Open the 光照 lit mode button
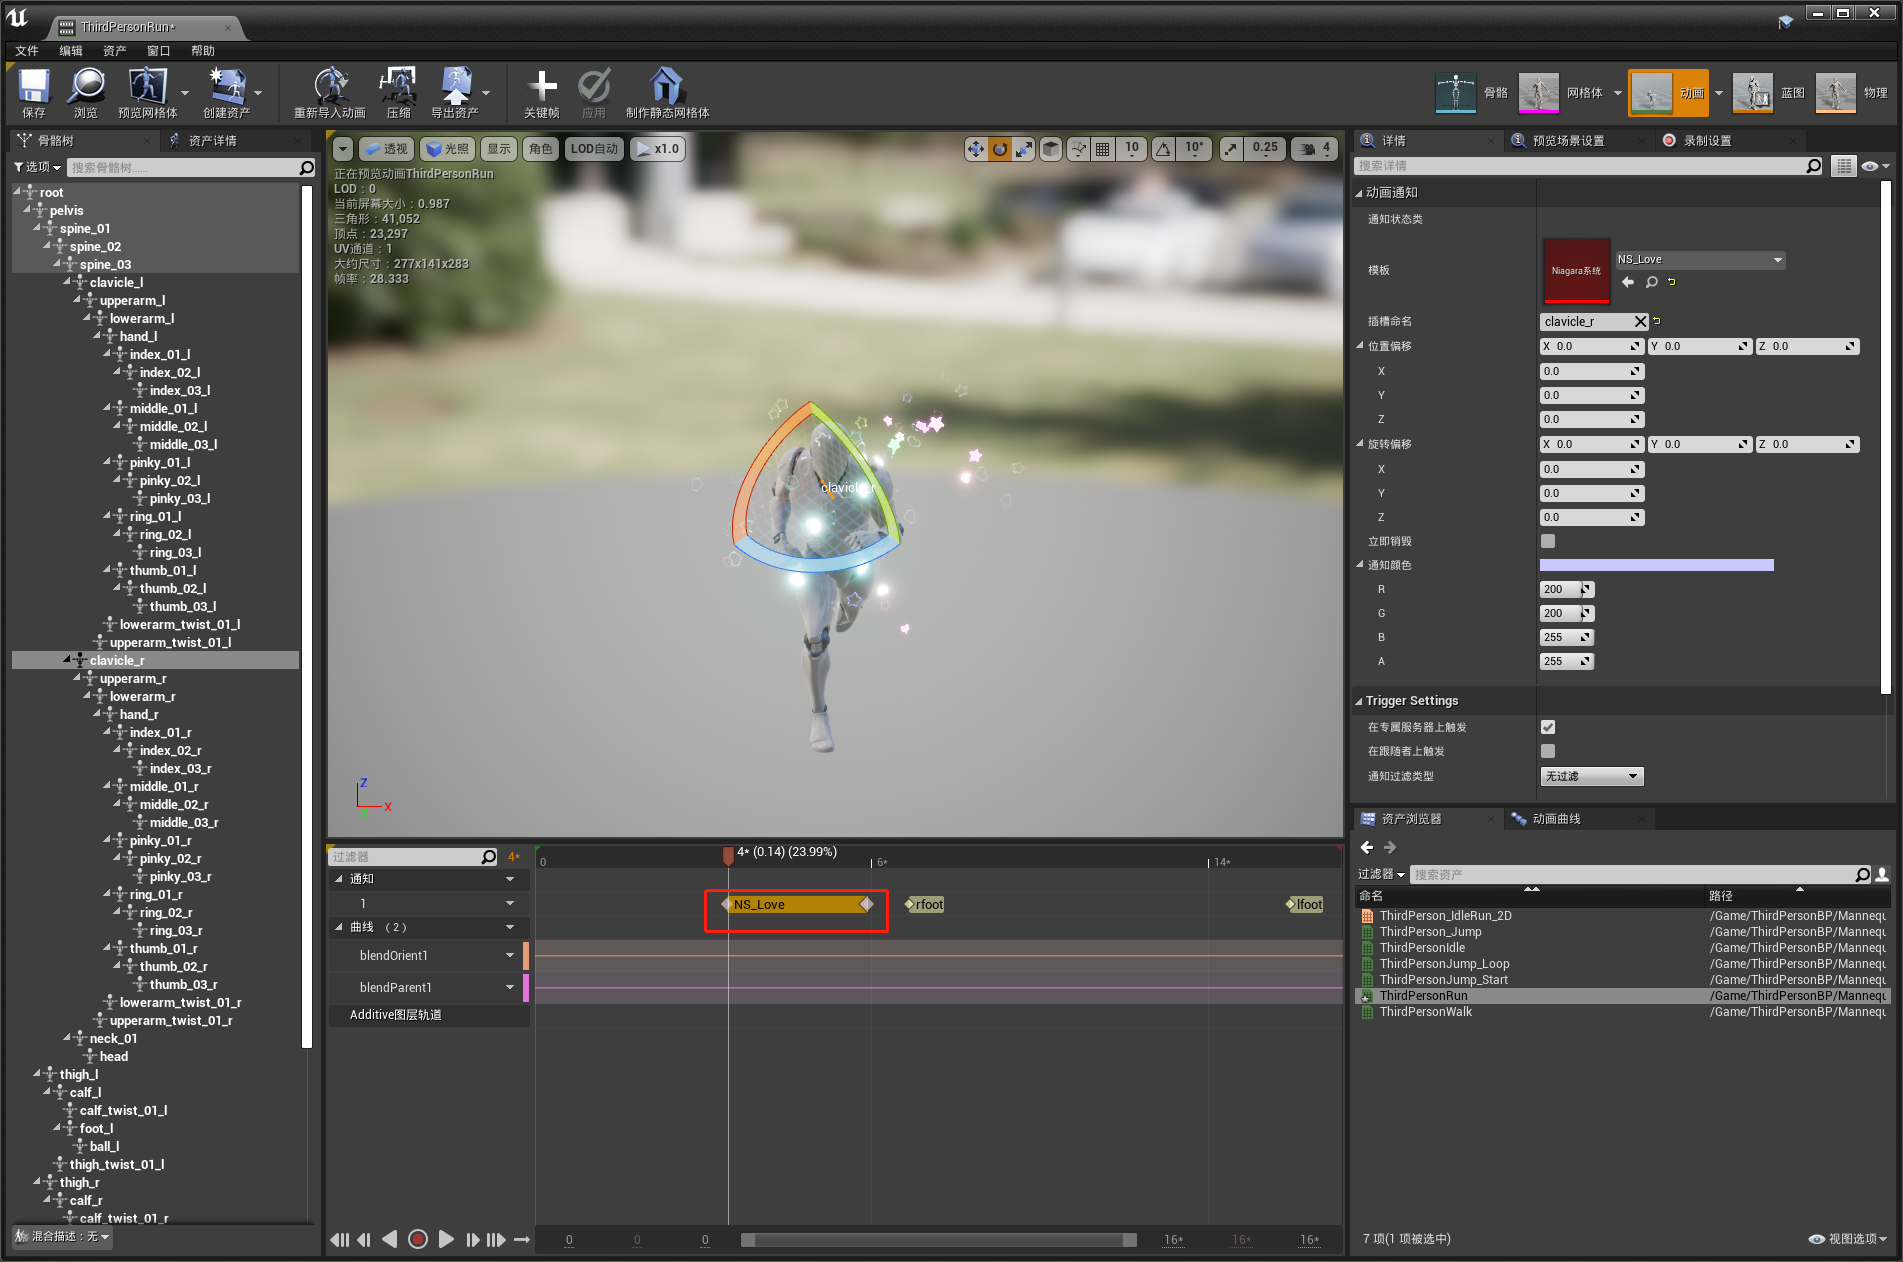 click(x=447, y=149)
